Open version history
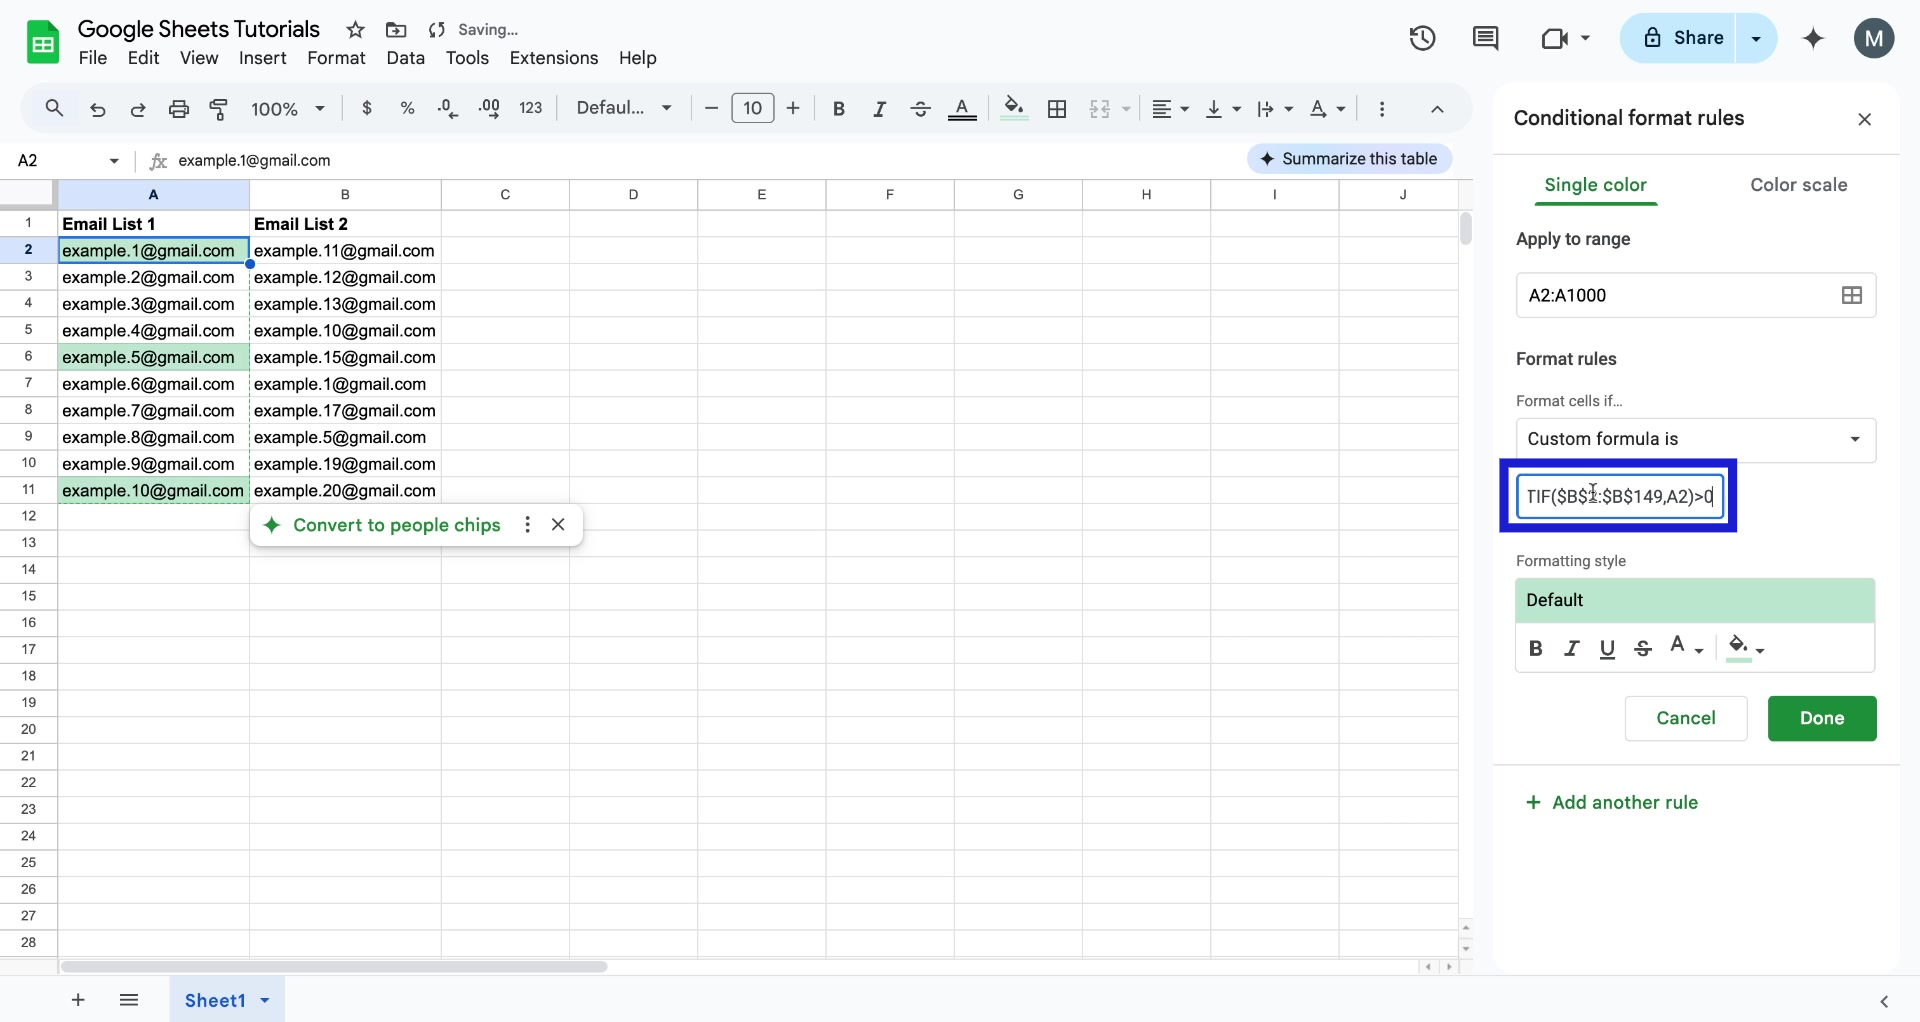The width and height of the screenshot is (1920, 1022). click(x=1421, y=38)
